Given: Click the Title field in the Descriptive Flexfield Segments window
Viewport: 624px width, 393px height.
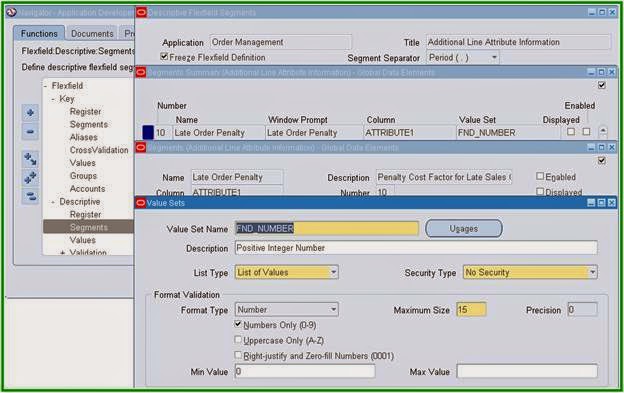Looking at the screenshot, I should [518, 42].
